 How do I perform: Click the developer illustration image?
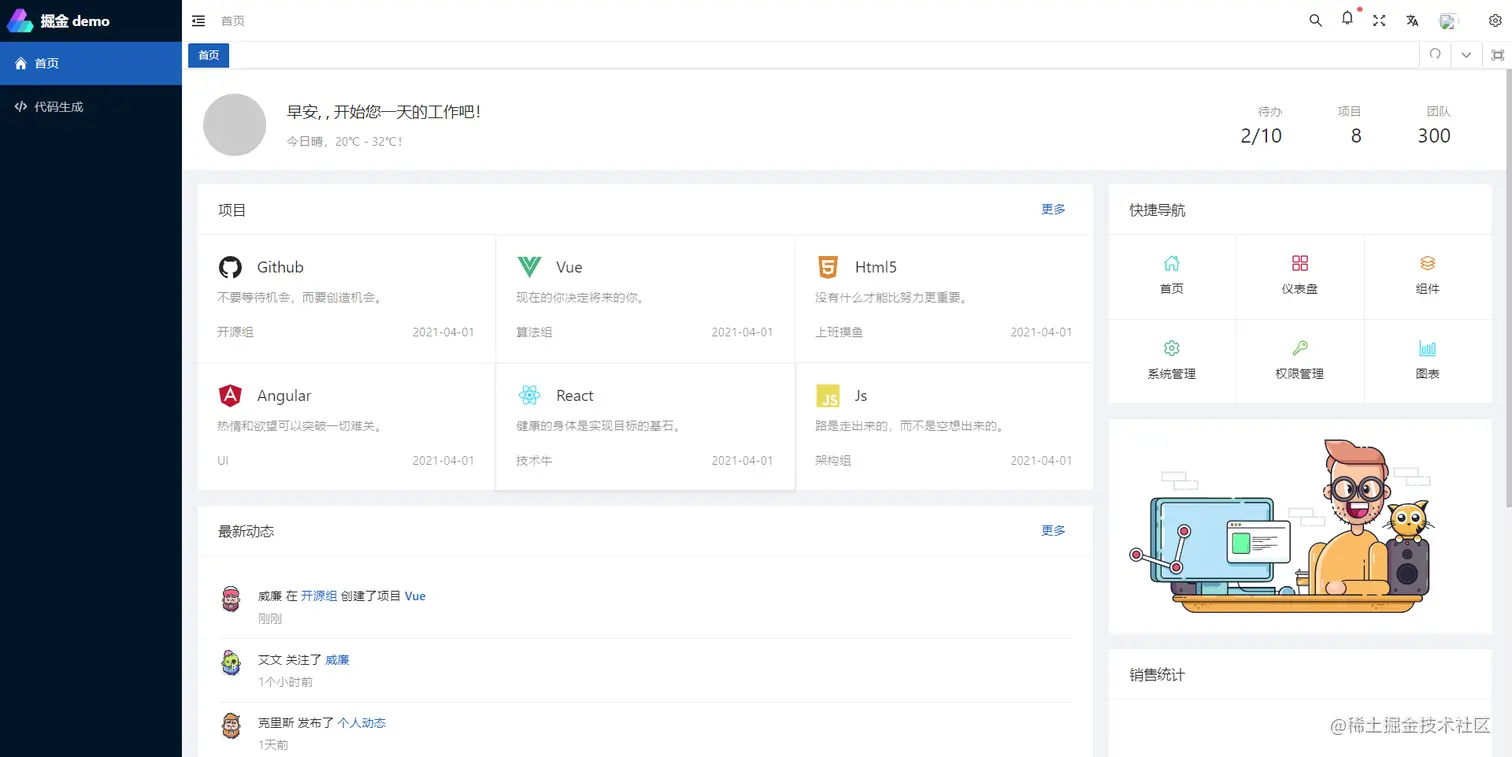coord(1300,526)
